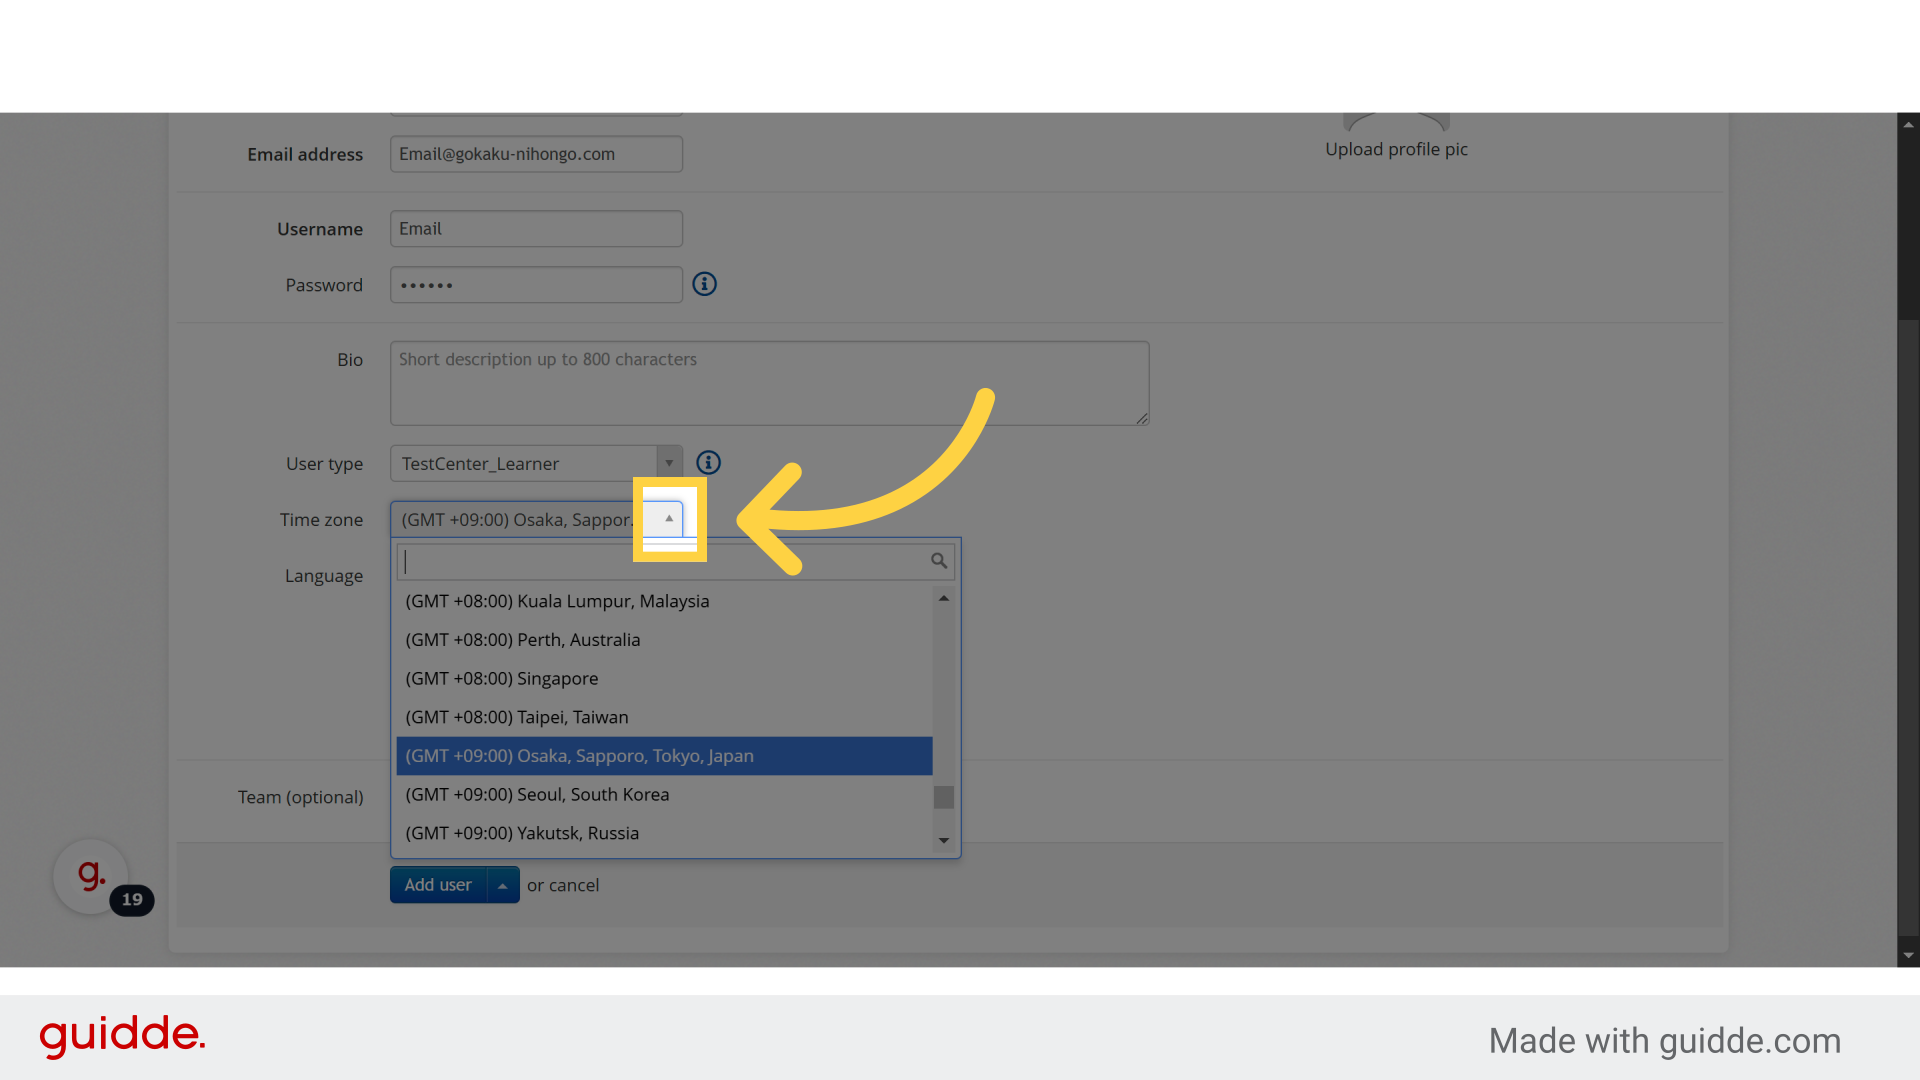This screenshot has width=1920, height=1080.
Task: Choose Singapore time zone option
Action: pyautogui.click(x=501, y=678)
